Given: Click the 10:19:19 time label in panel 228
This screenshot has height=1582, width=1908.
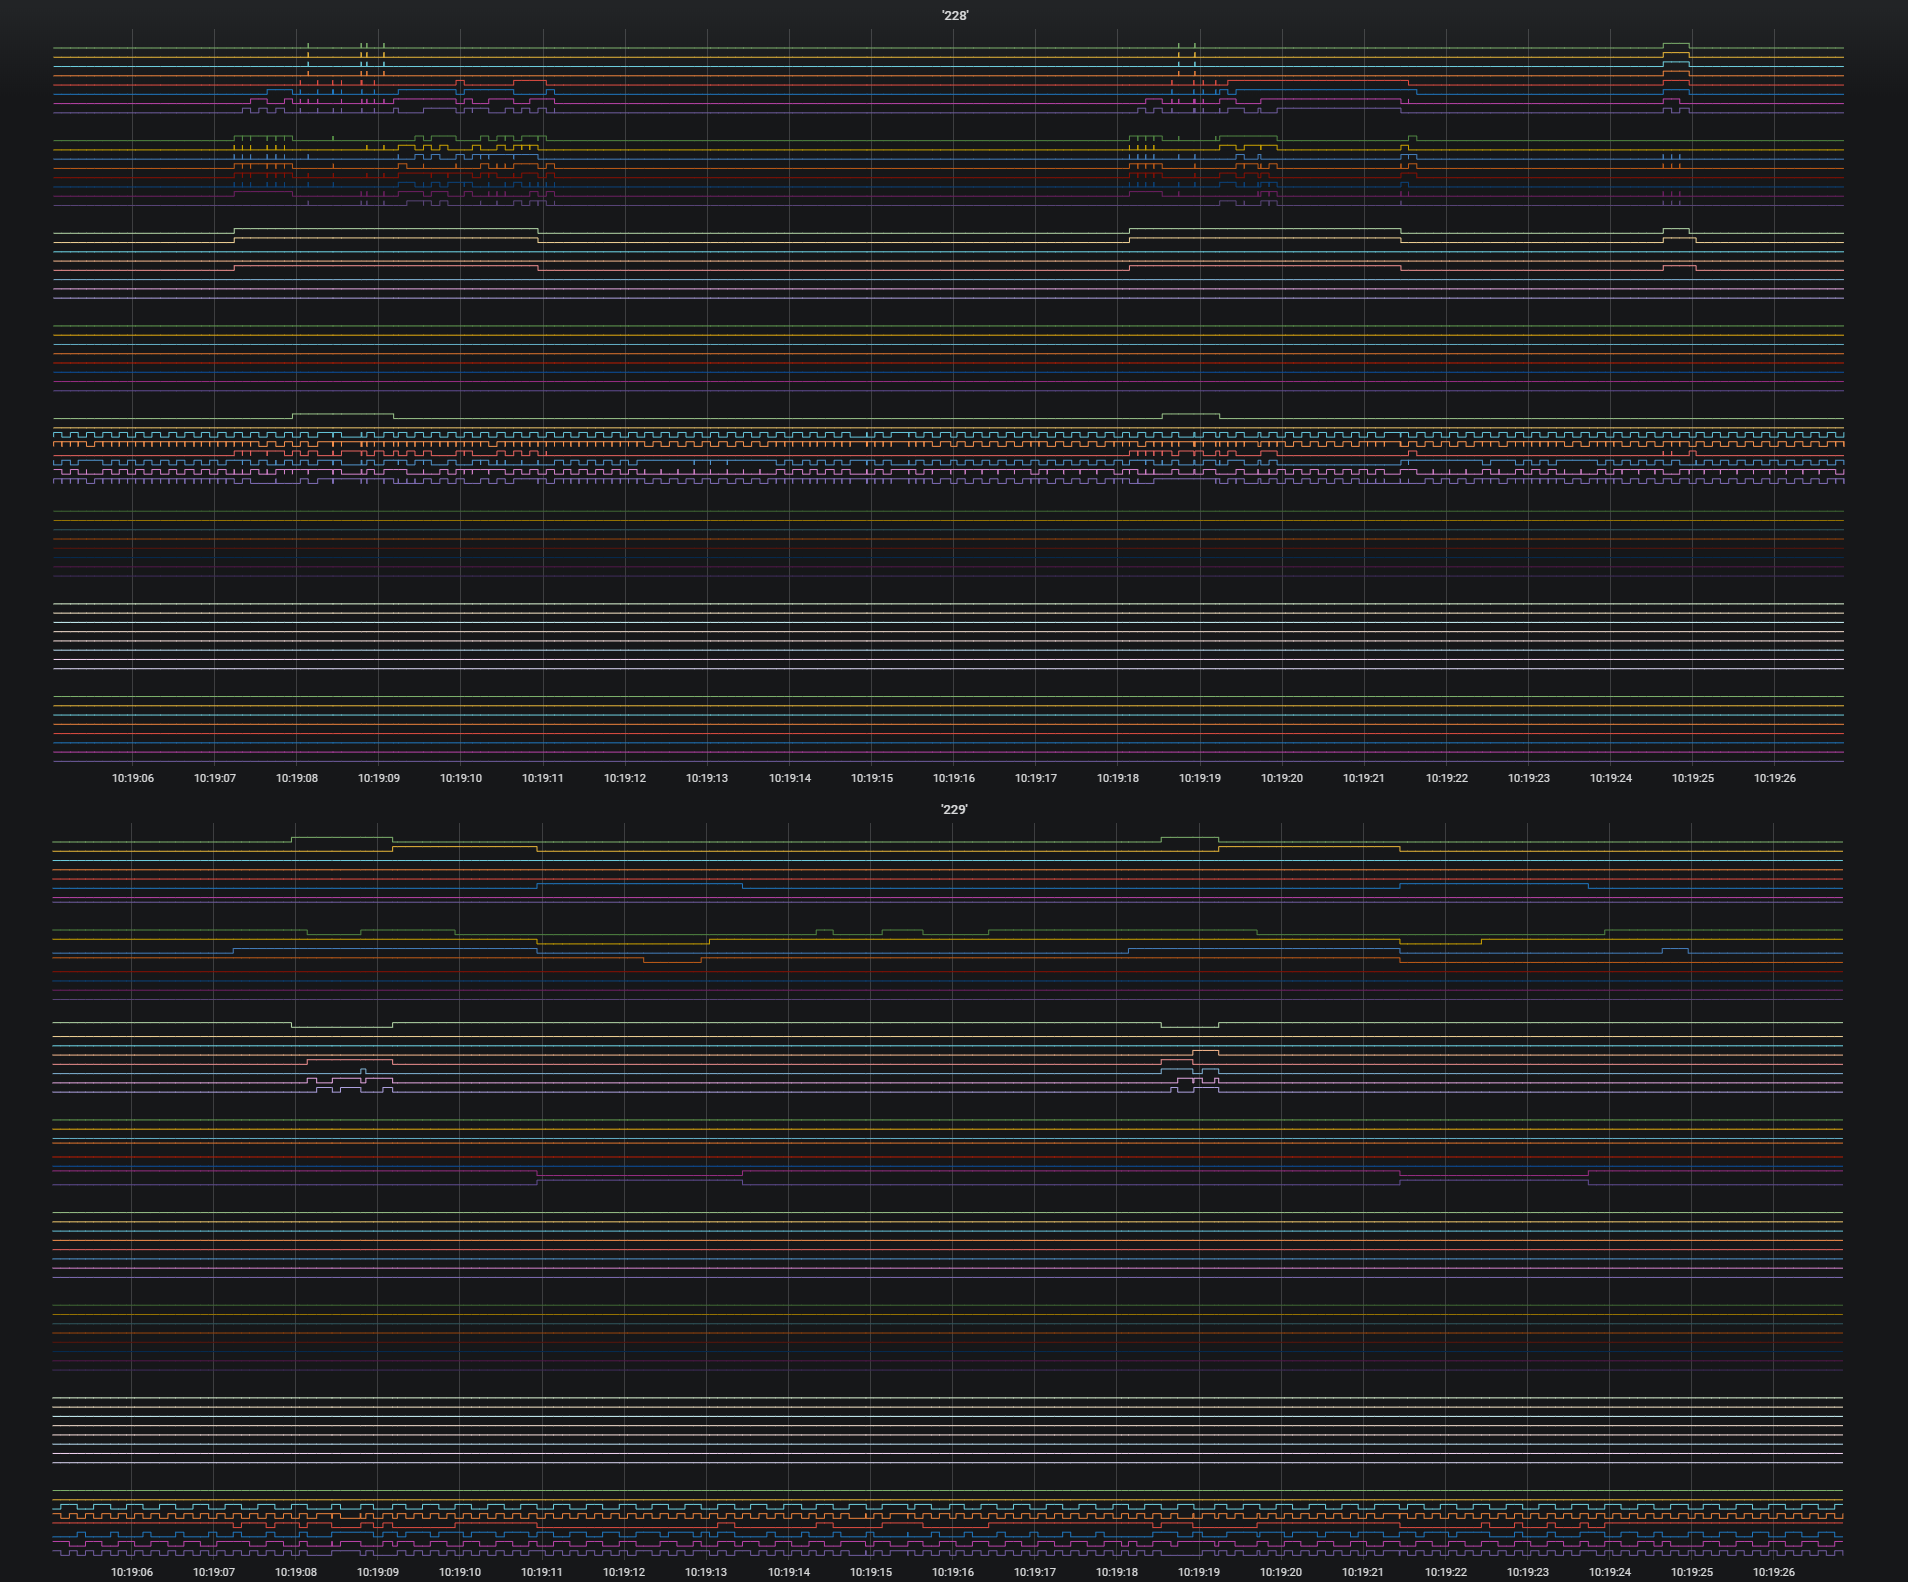Looking at the screenshot, I should click(1200, 778).
